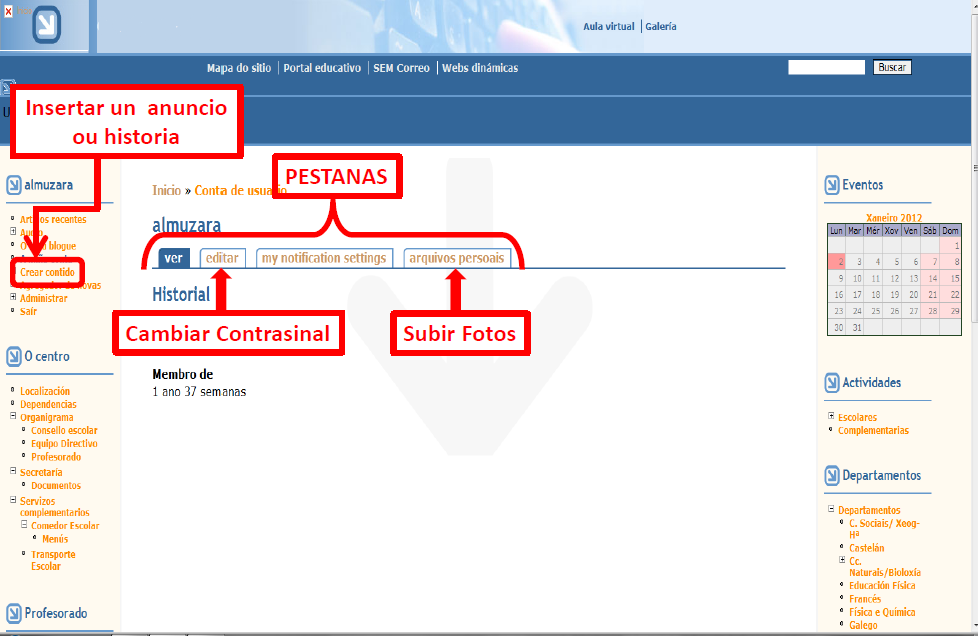Viewport: 978px width, 636px height.
Task: Click the Profesorado block icon
Action: (14, 613)
